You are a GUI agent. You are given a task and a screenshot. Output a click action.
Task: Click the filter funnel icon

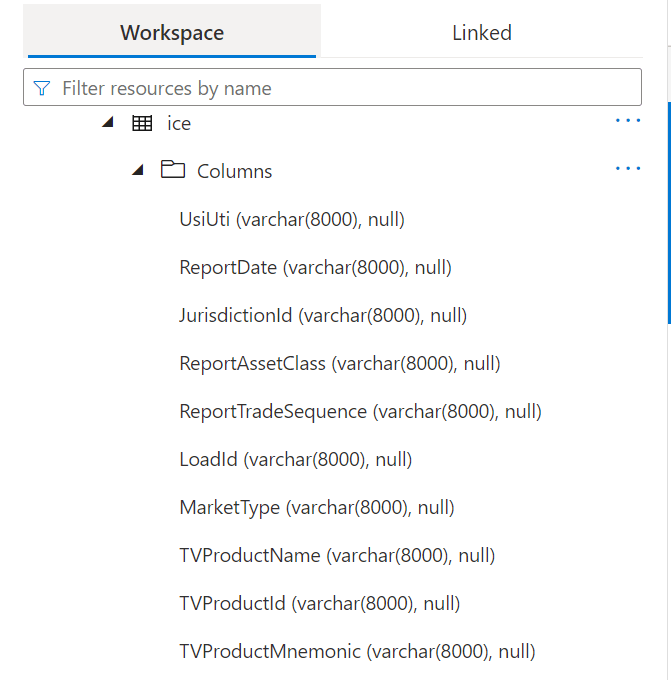point(42,88)
